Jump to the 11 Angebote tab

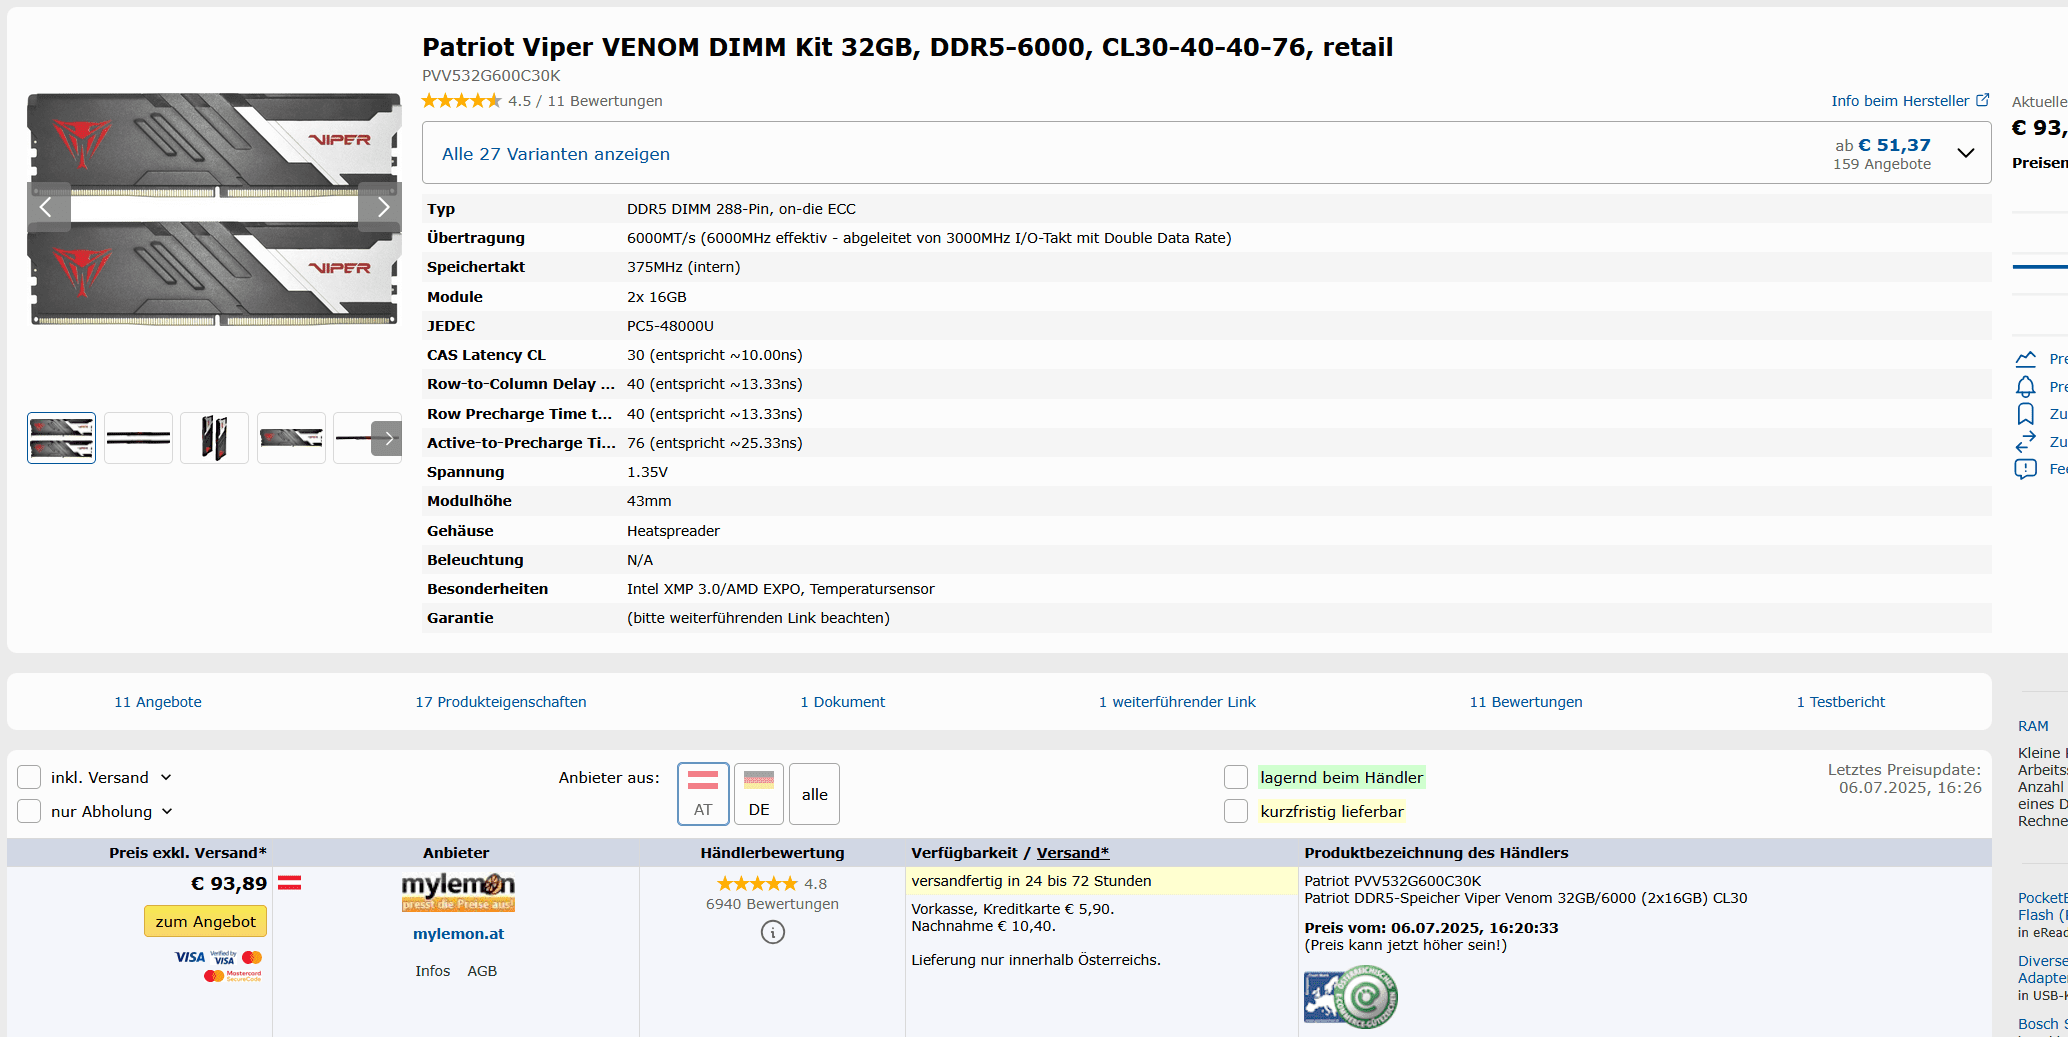(x=158, y=702)
